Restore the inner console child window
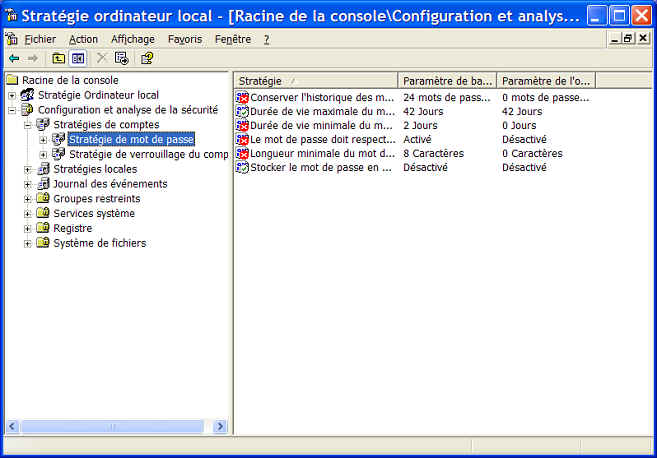 click(628, 39)
